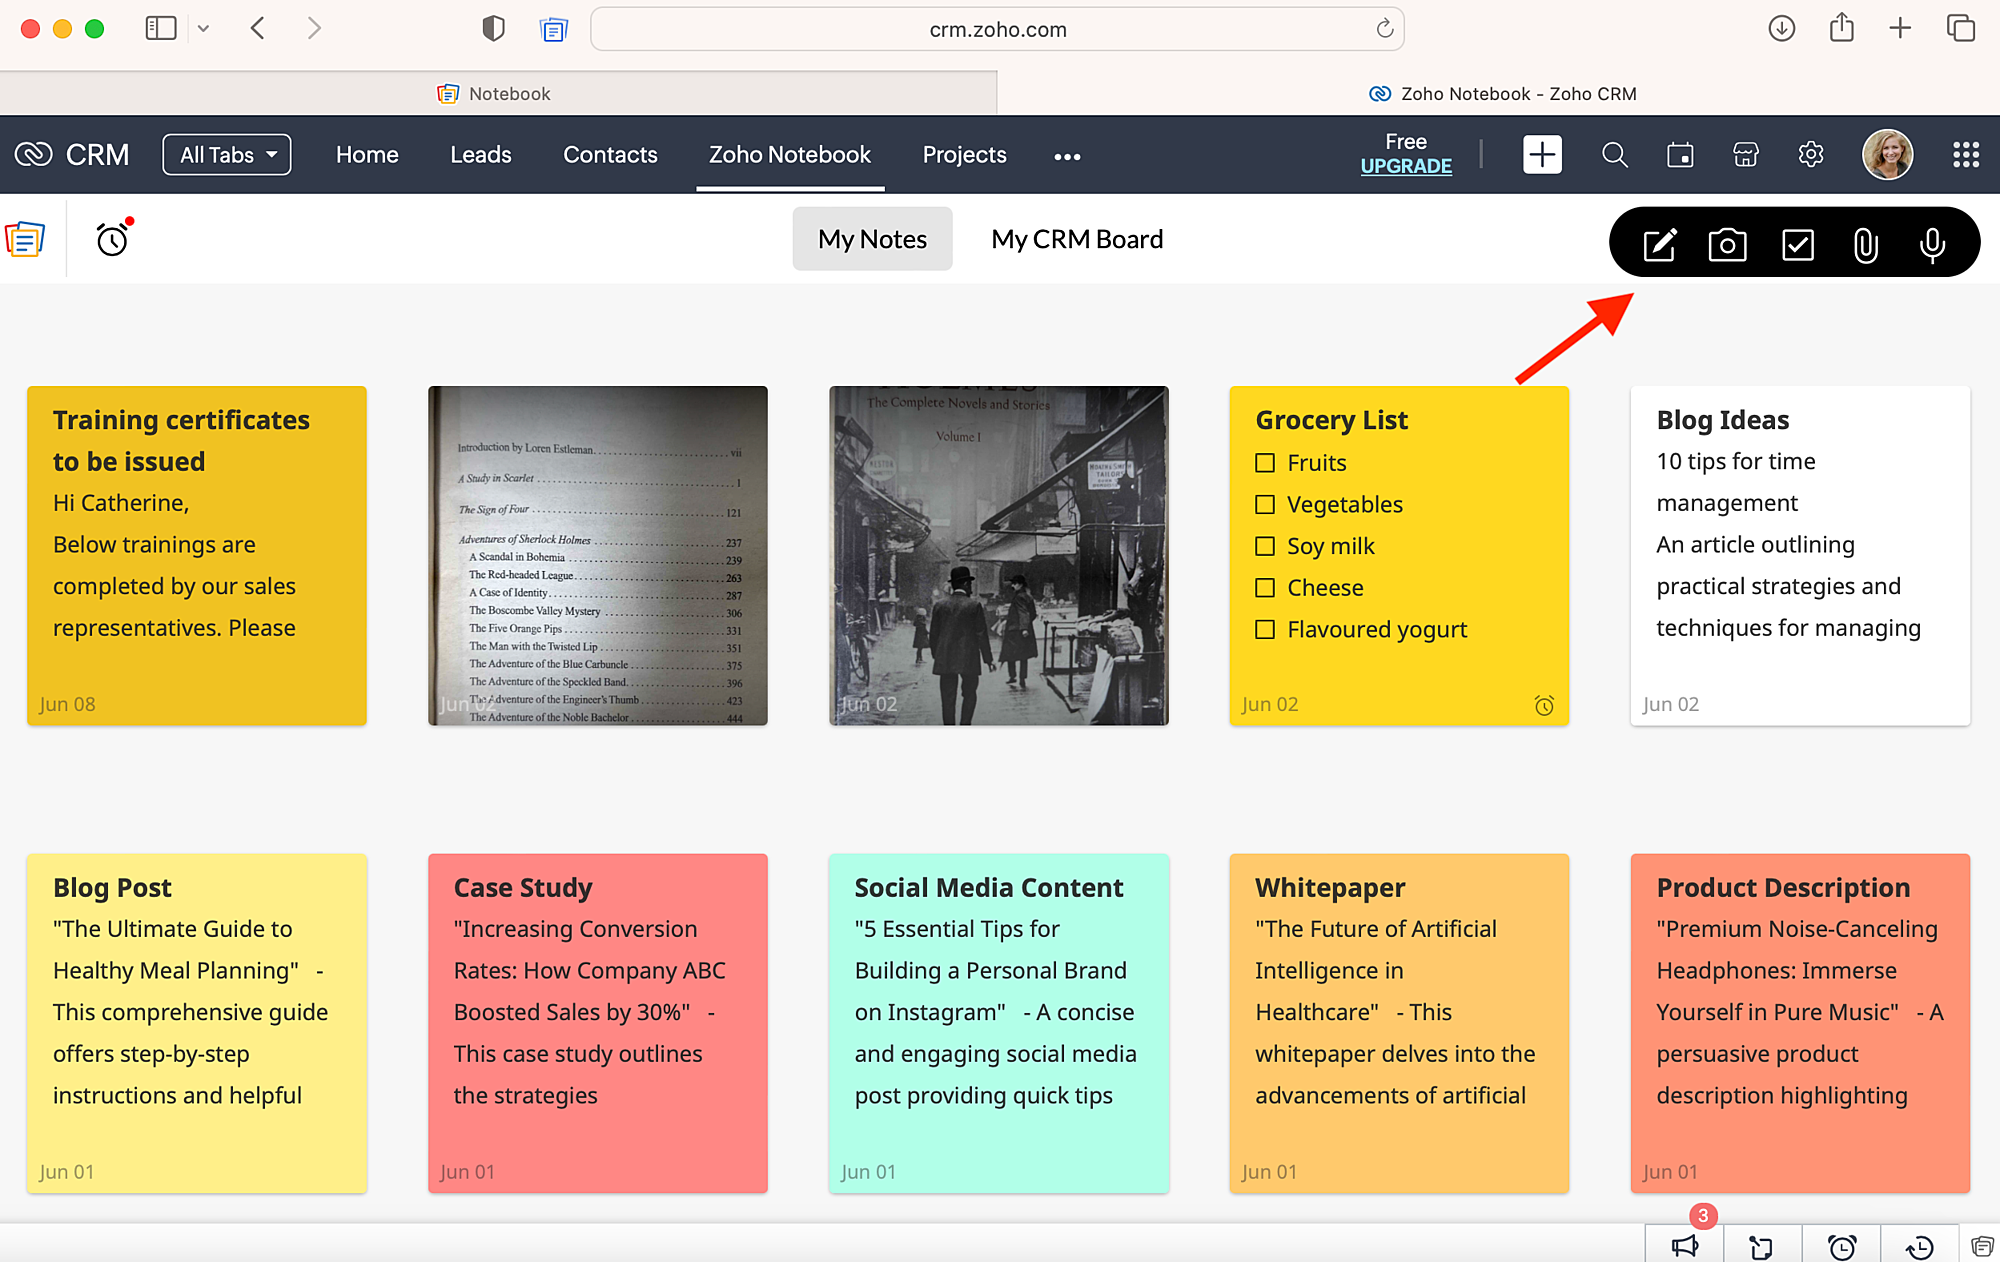Create a checklist note from the toolbar

pyautogui.click(x=1797, y=244)
